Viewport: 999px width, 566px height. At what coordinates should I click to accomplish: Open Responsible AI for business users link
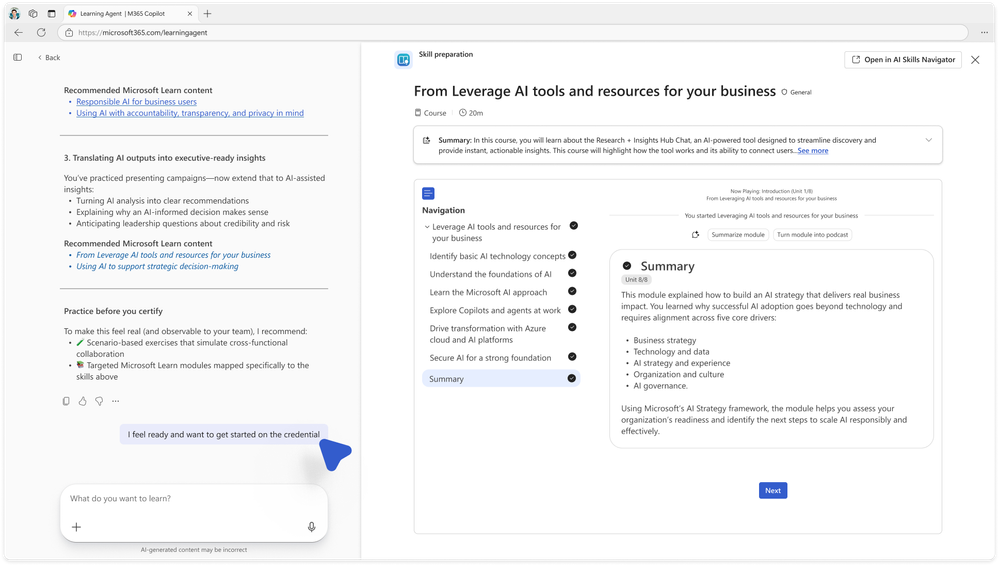coord(136,101)
